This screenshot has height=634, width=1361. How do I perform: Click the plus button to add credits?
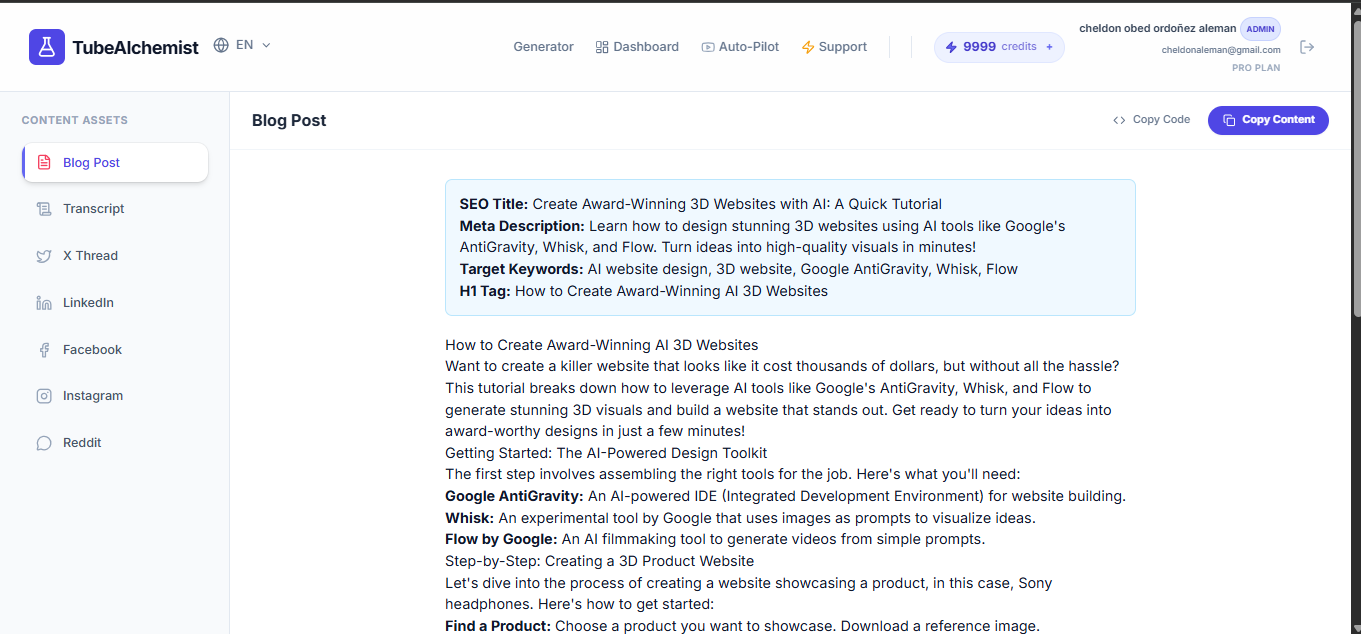[1048, 46]
